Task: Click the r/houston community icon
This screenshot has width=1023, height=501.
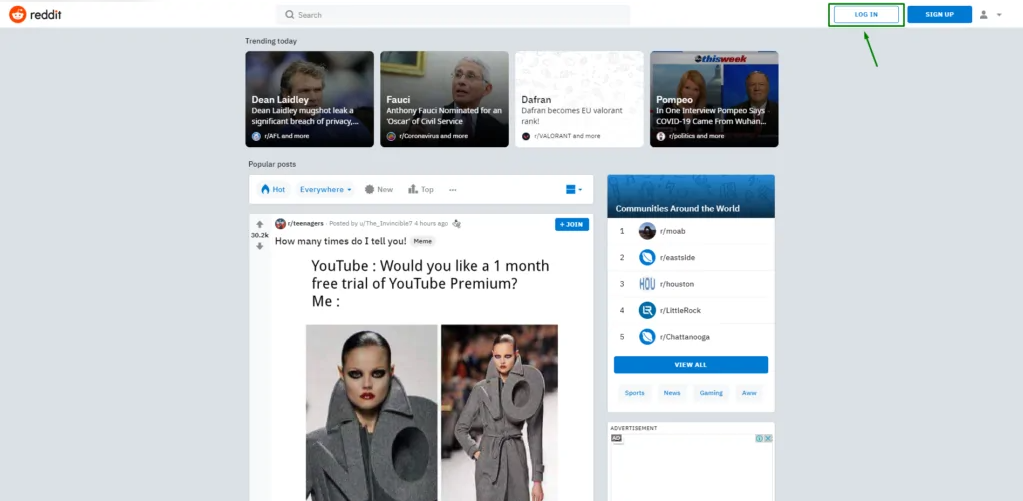Action: point(647,284)
